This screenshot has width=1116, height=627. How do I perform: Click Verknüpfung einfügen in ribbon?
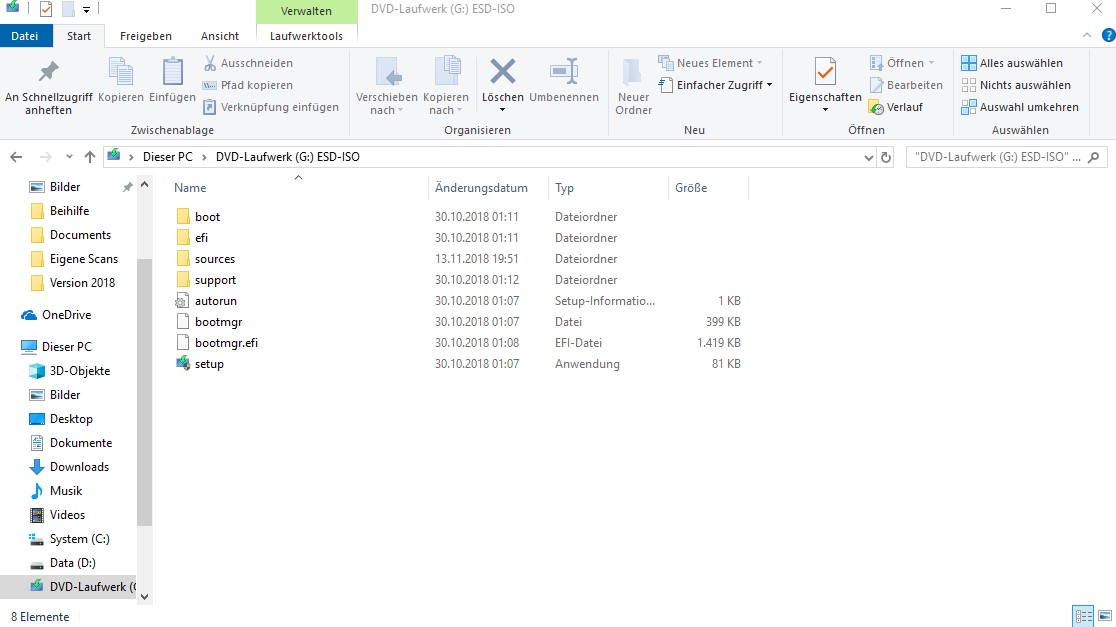pos(270,107)
